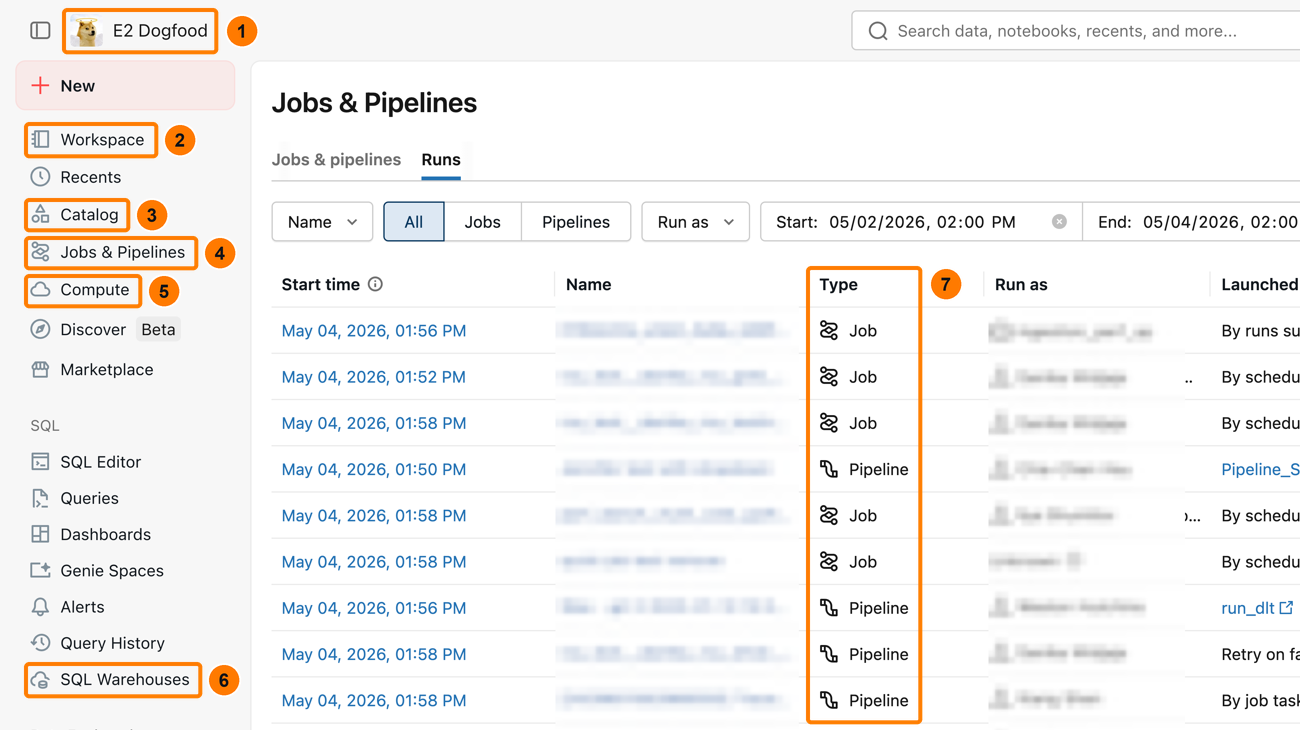Filter runs to Jobs only
This screenshot has width=1300, height=730.
pos(483,222)
